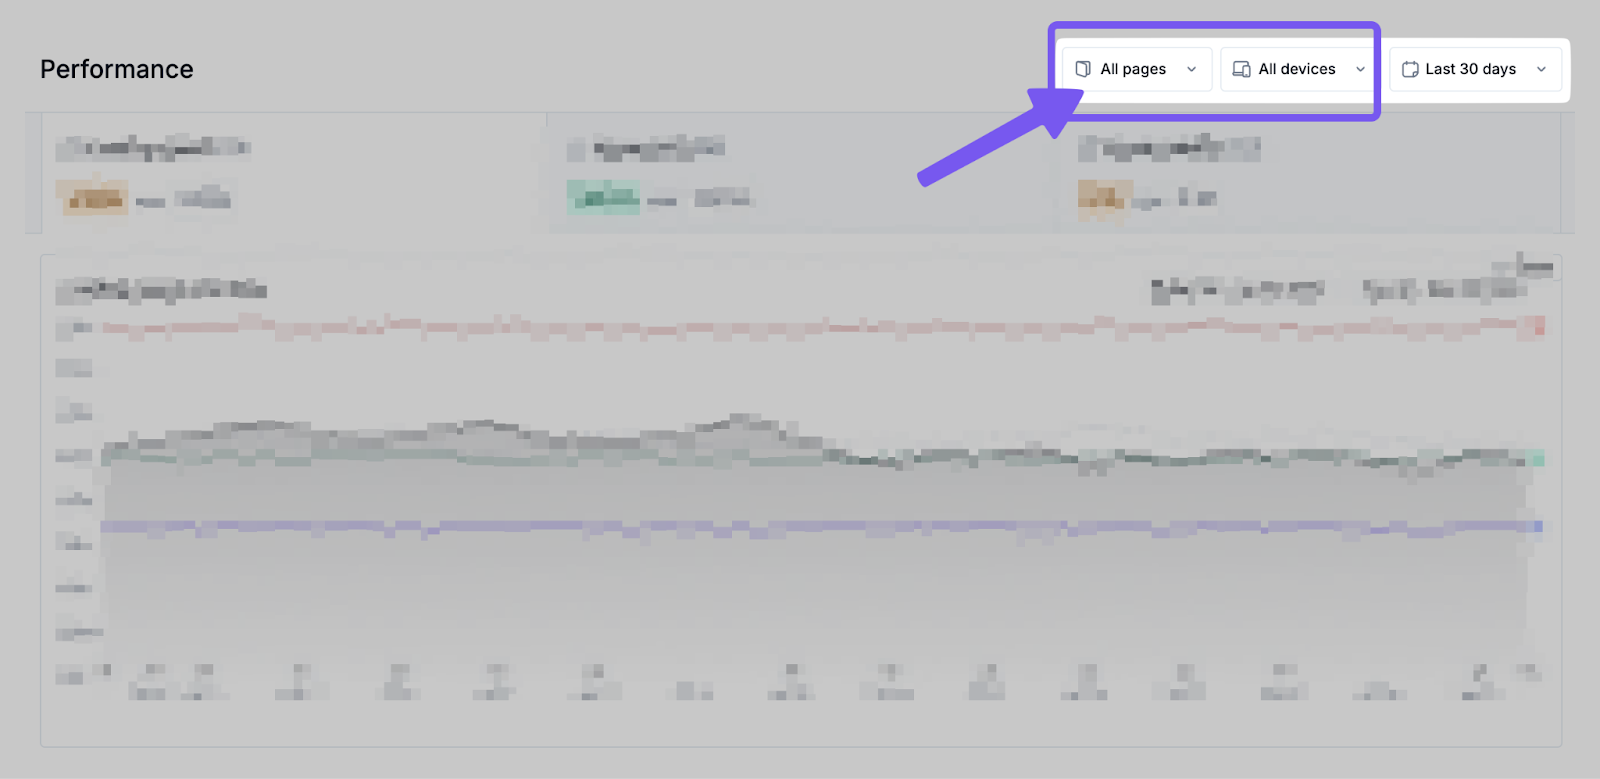Click the small control at chart's top-right corner
This screenshot has width=1600, height=779.
(x=1534, y=266)
